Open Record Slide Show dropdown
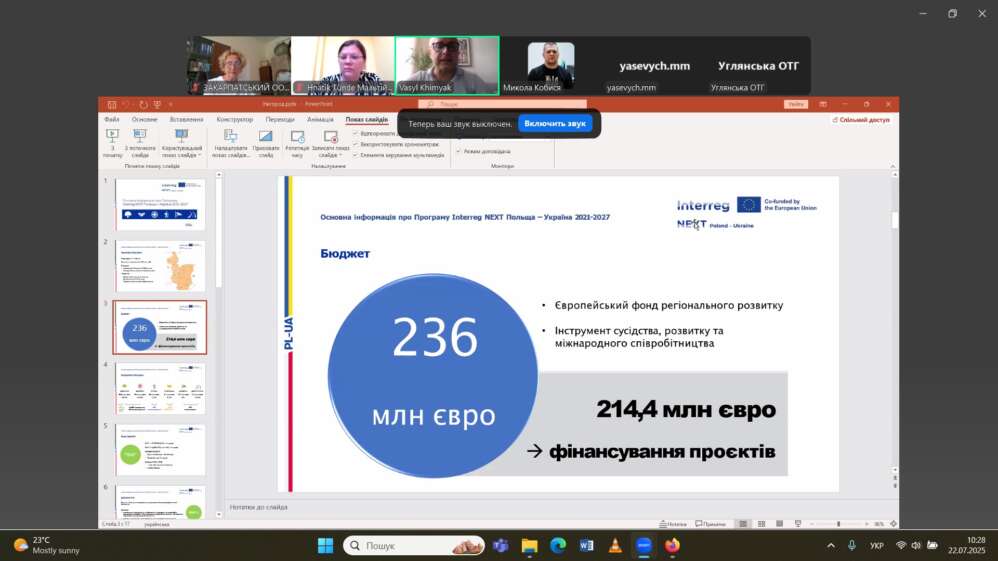 (330, 143)
